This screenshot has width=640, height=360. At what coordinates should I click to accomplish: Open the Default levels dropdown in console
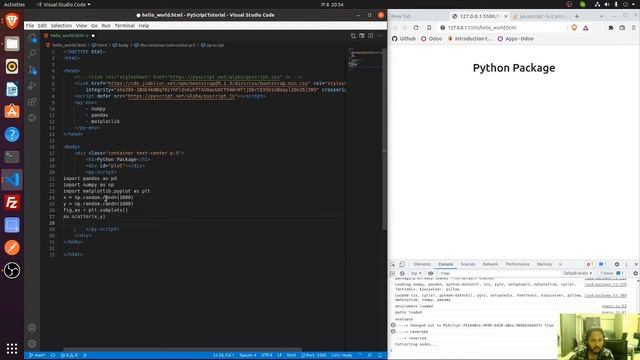pyautogui.click(x=578, y=273)
